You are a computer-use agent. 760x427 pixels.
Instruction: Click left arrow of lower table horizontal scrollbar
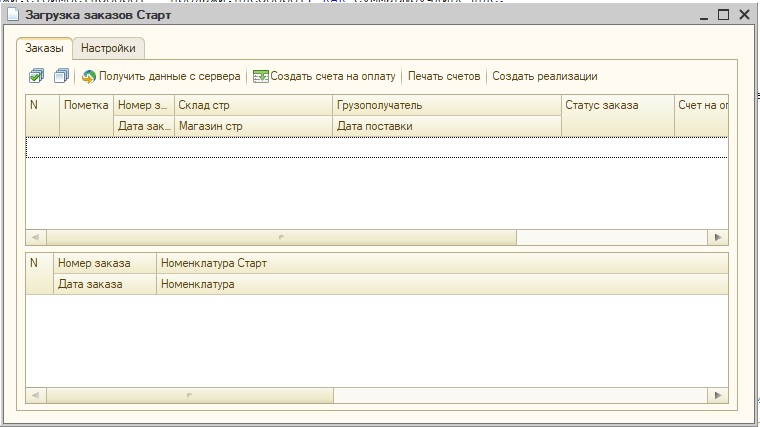(x=36, y=395)
